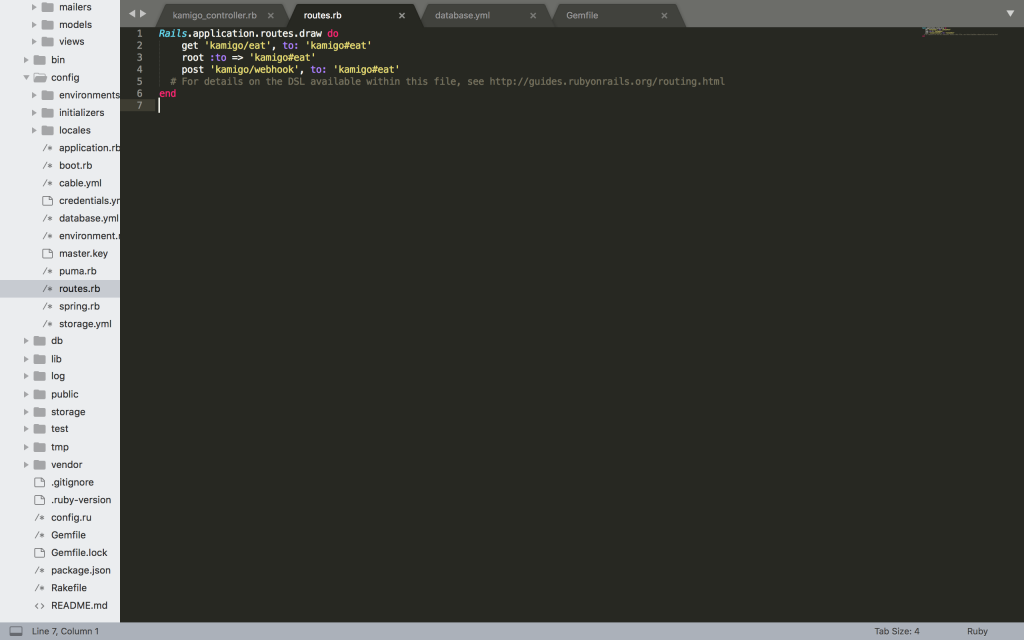Open database.yml in the sidebar
This screenshot has height=640, width=1024.
89,219
